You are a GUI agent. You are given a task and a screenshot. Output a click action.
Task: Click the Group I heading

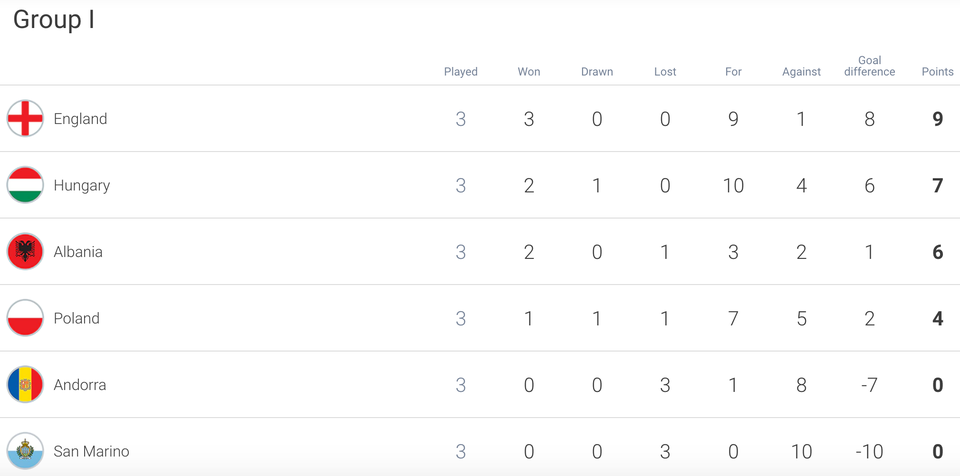point(54,20)
